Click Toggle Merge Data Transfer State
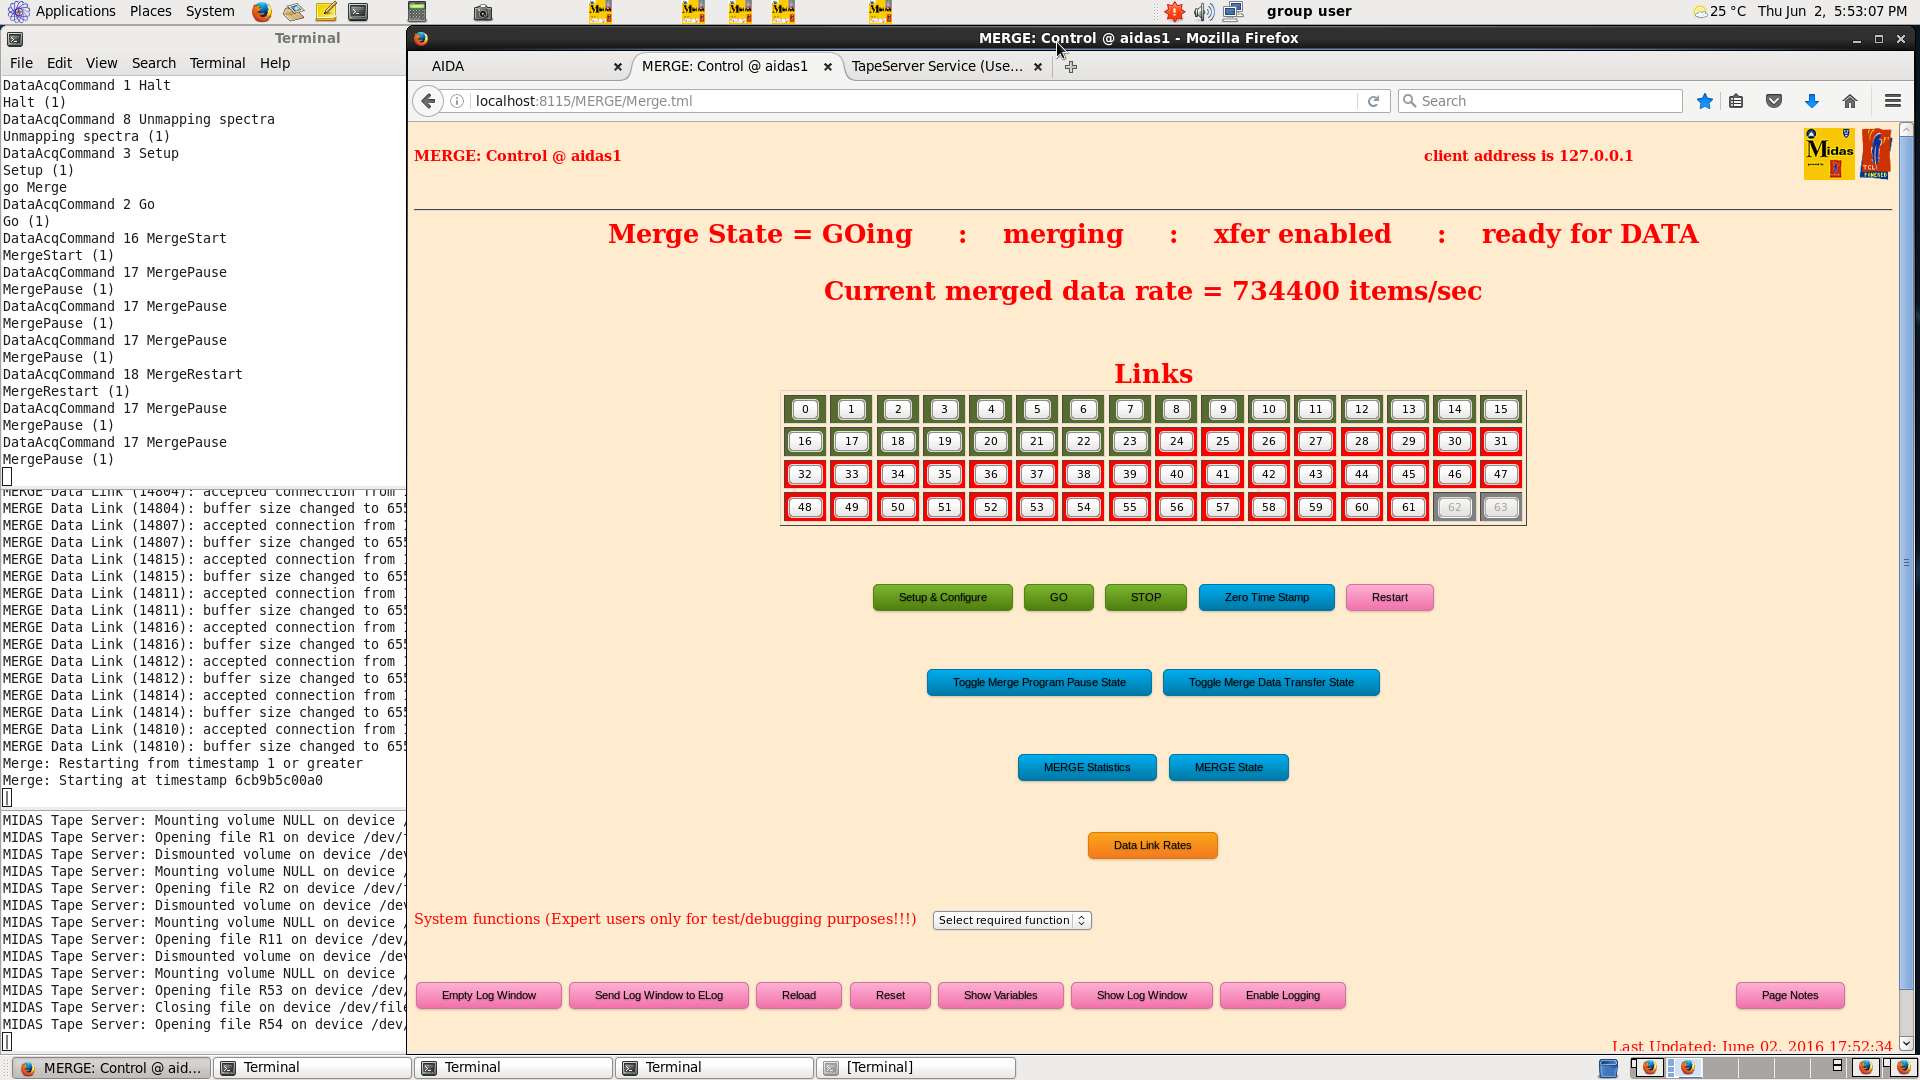The width and height of the screenshot is (1920, 1080). 1271,683
